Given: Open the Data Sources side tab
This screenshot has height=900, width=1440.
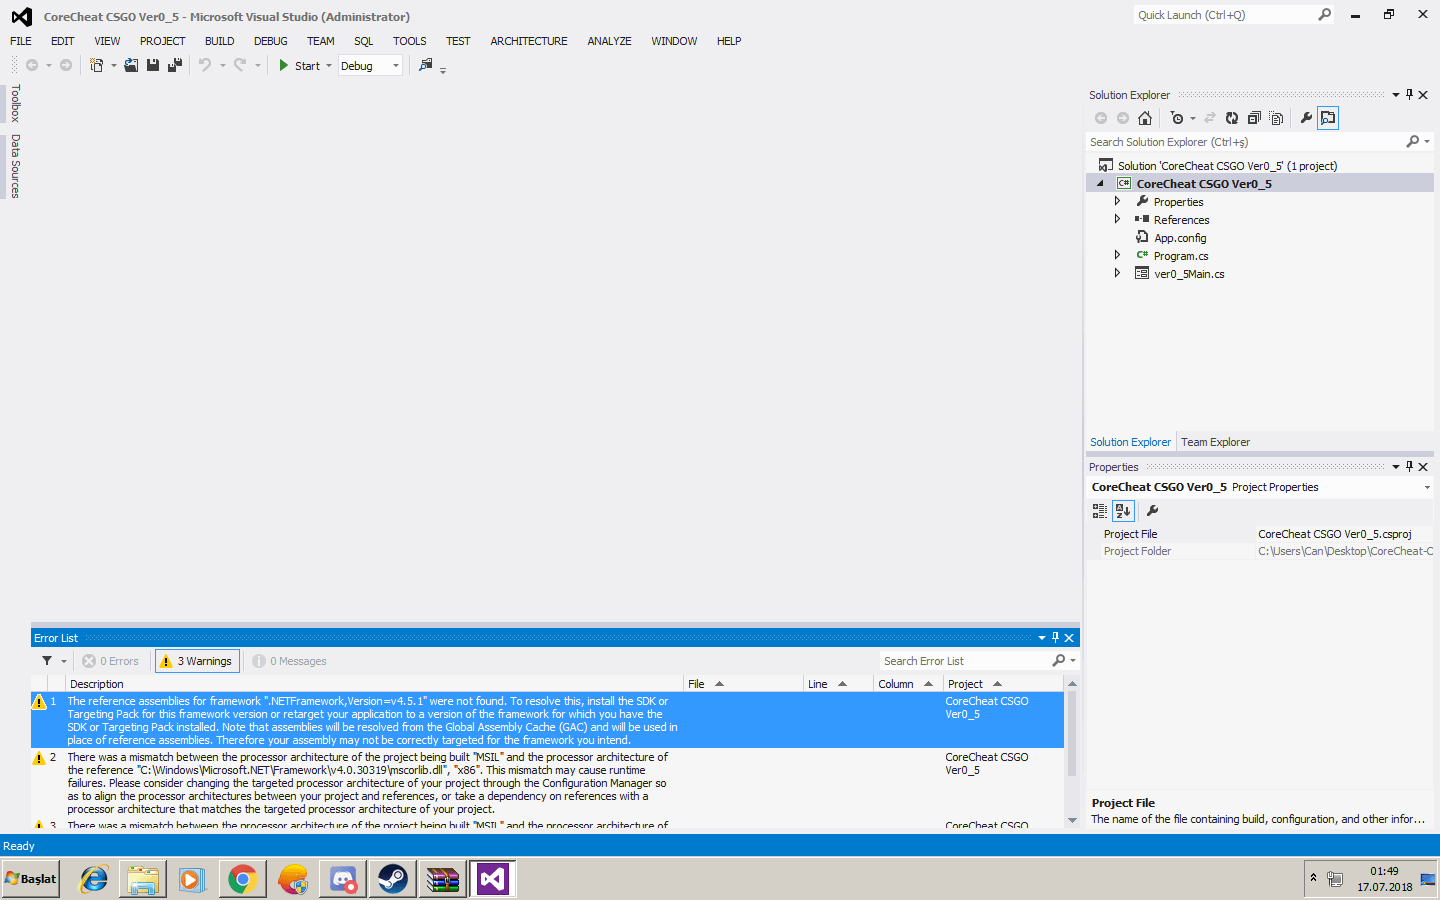Looking at the screenshot, I should (15, 166).
